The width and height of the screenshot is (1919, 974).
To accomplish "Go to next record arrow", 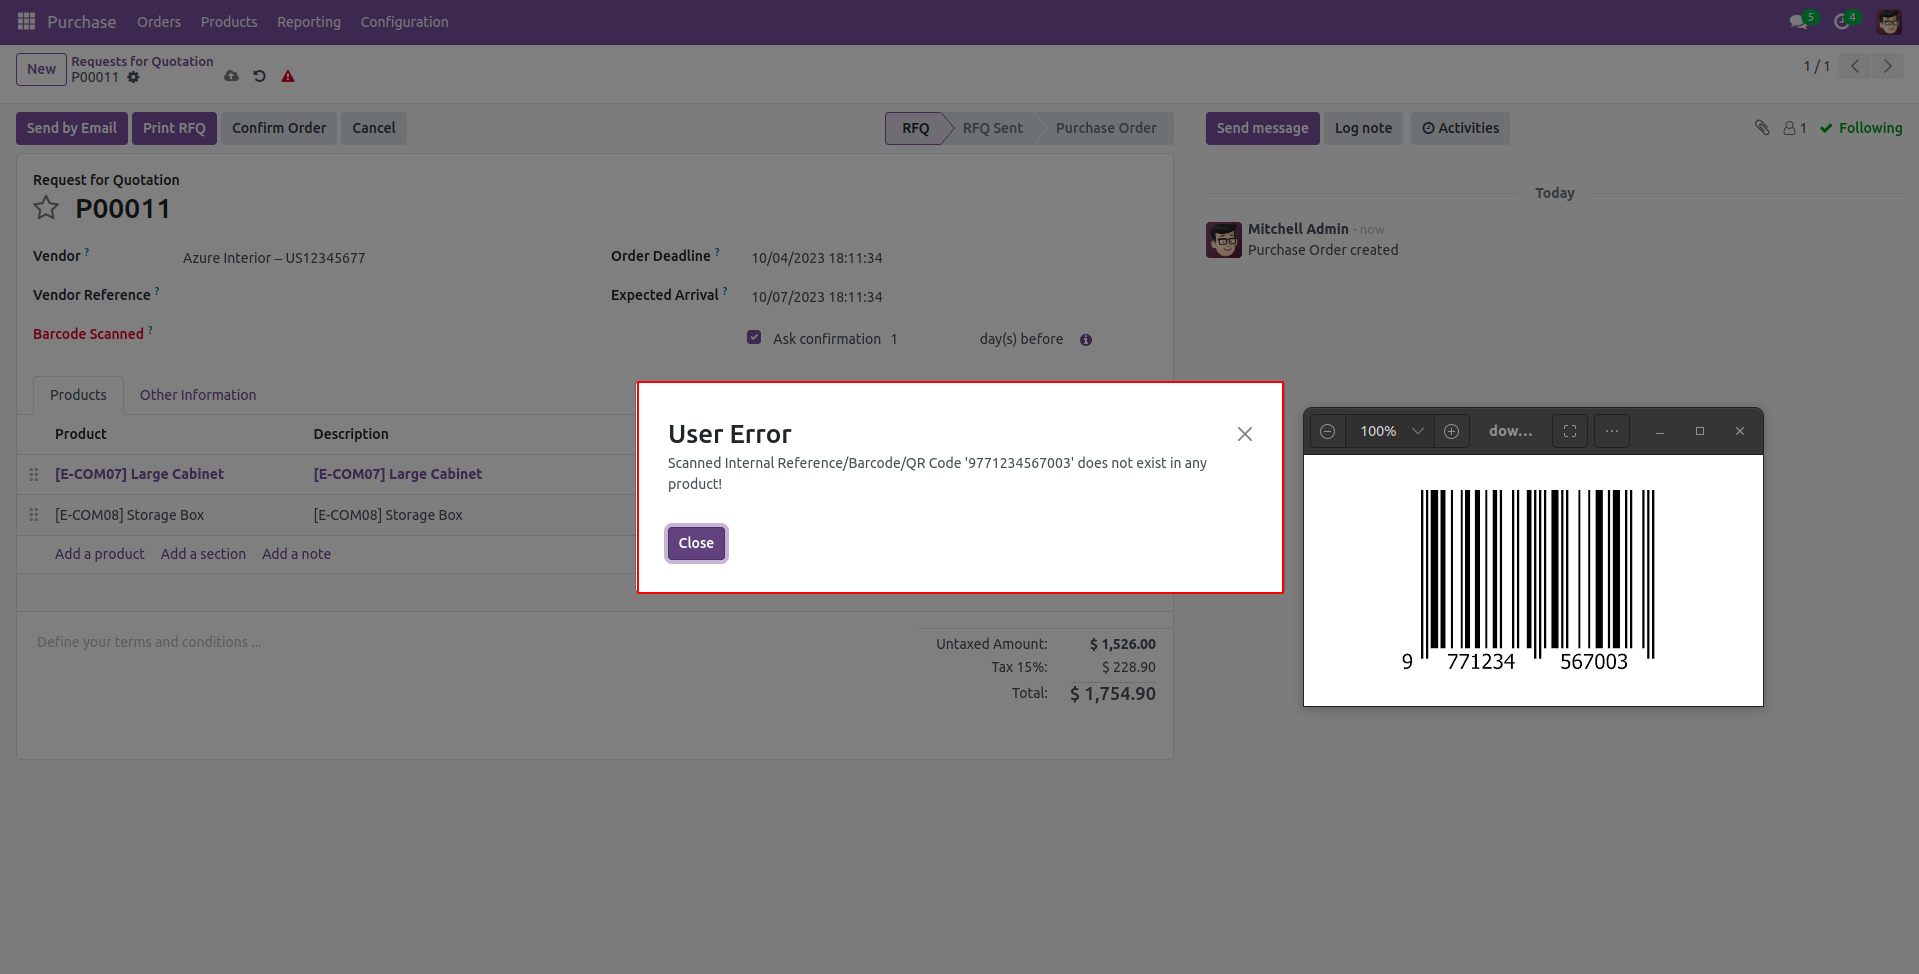I will [1887, 66].
